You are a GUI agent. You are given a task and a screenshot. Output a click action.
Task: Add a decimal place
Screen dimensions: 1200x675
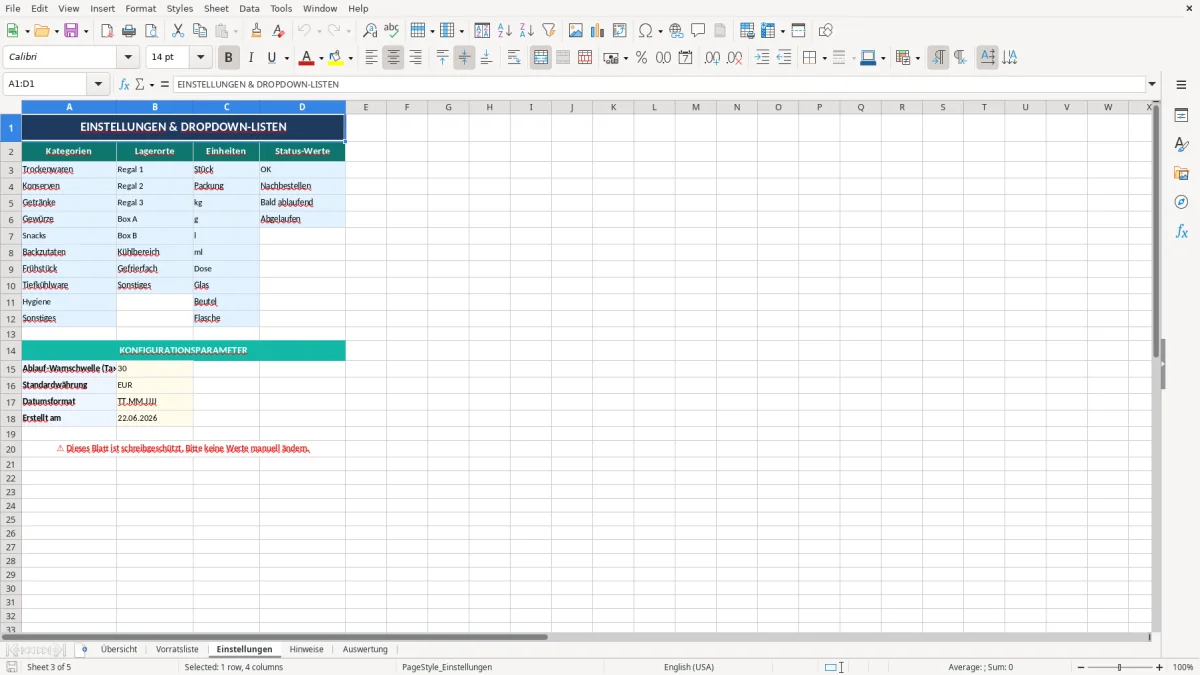coord(712,58)
